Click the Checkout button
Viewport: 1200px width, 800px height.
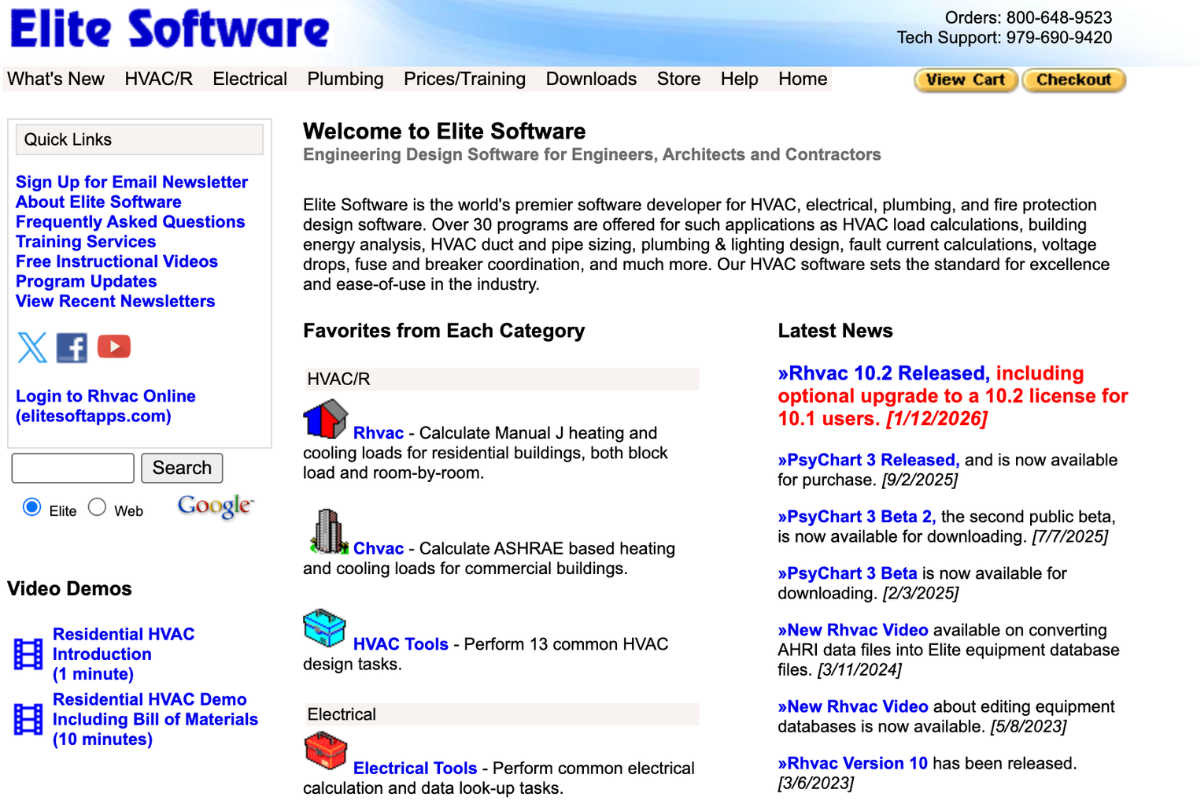click(1073, 79)
